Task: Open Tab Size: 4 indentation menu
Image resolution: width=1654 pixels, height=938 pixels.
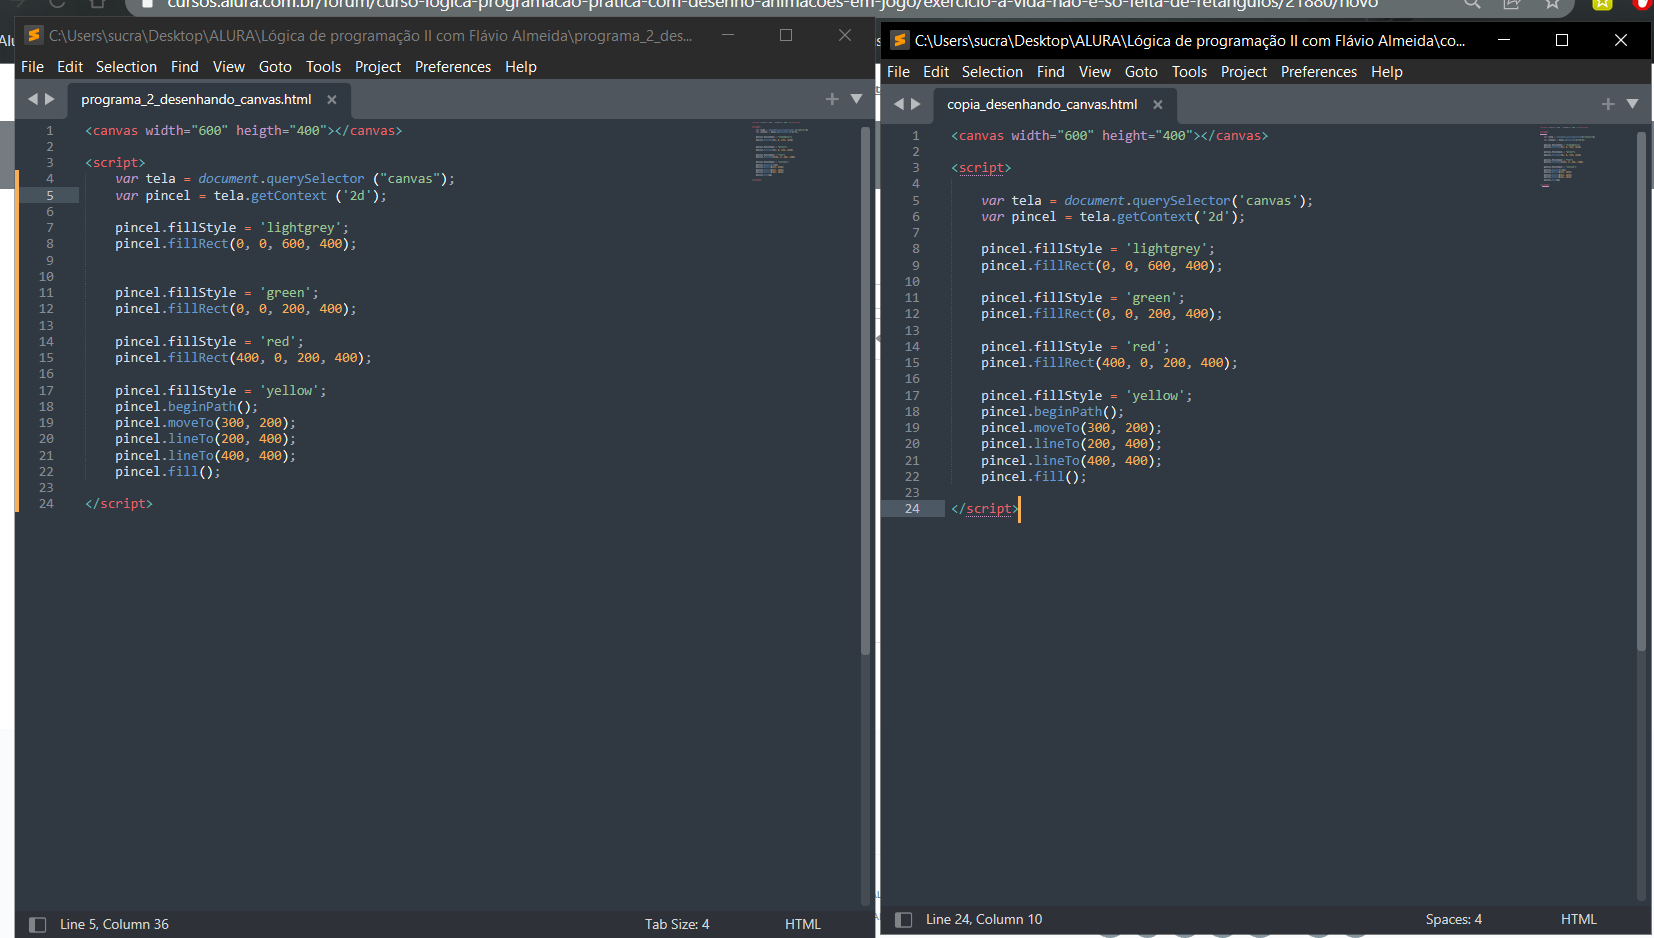Action: pos(677,925)
